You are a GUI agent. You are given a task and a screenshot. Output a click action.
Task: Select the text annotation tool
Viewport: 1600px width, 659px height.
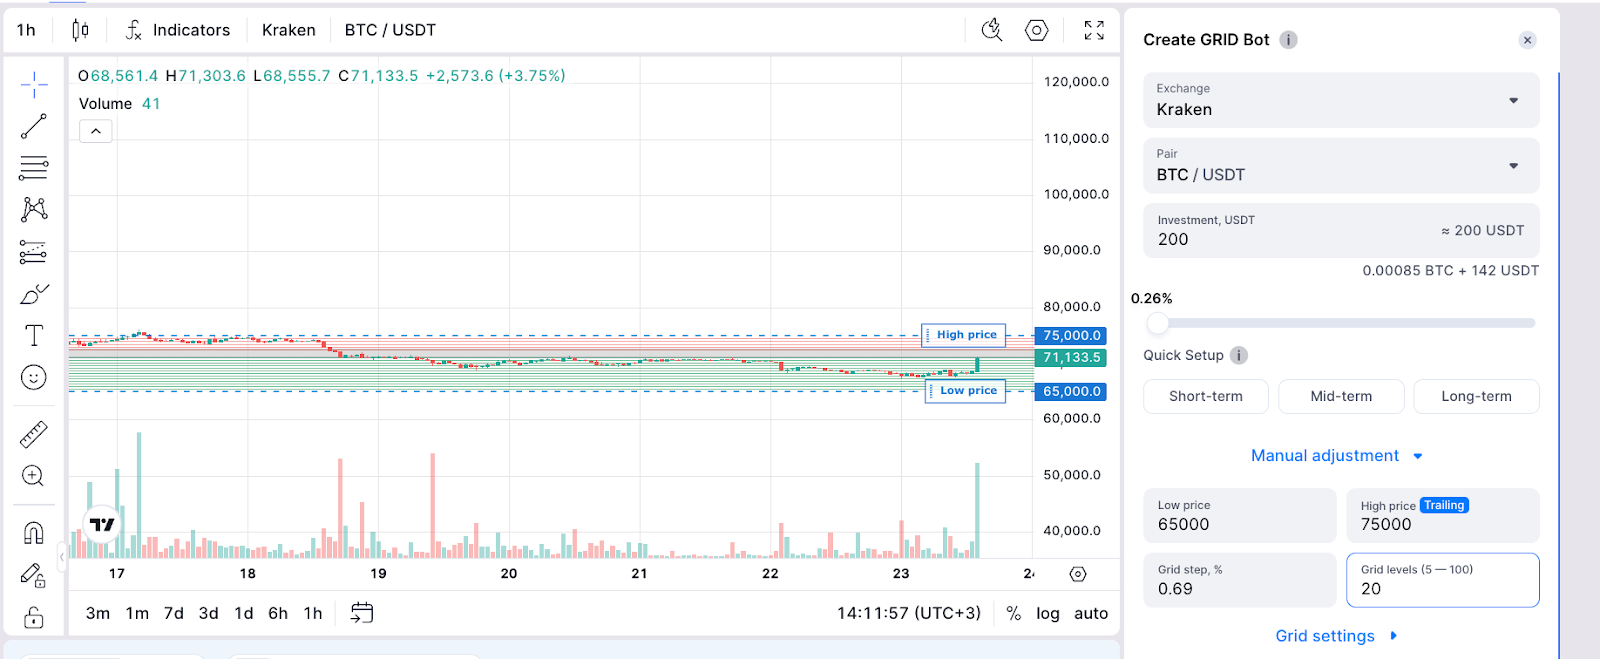click(x=34, y=335)
